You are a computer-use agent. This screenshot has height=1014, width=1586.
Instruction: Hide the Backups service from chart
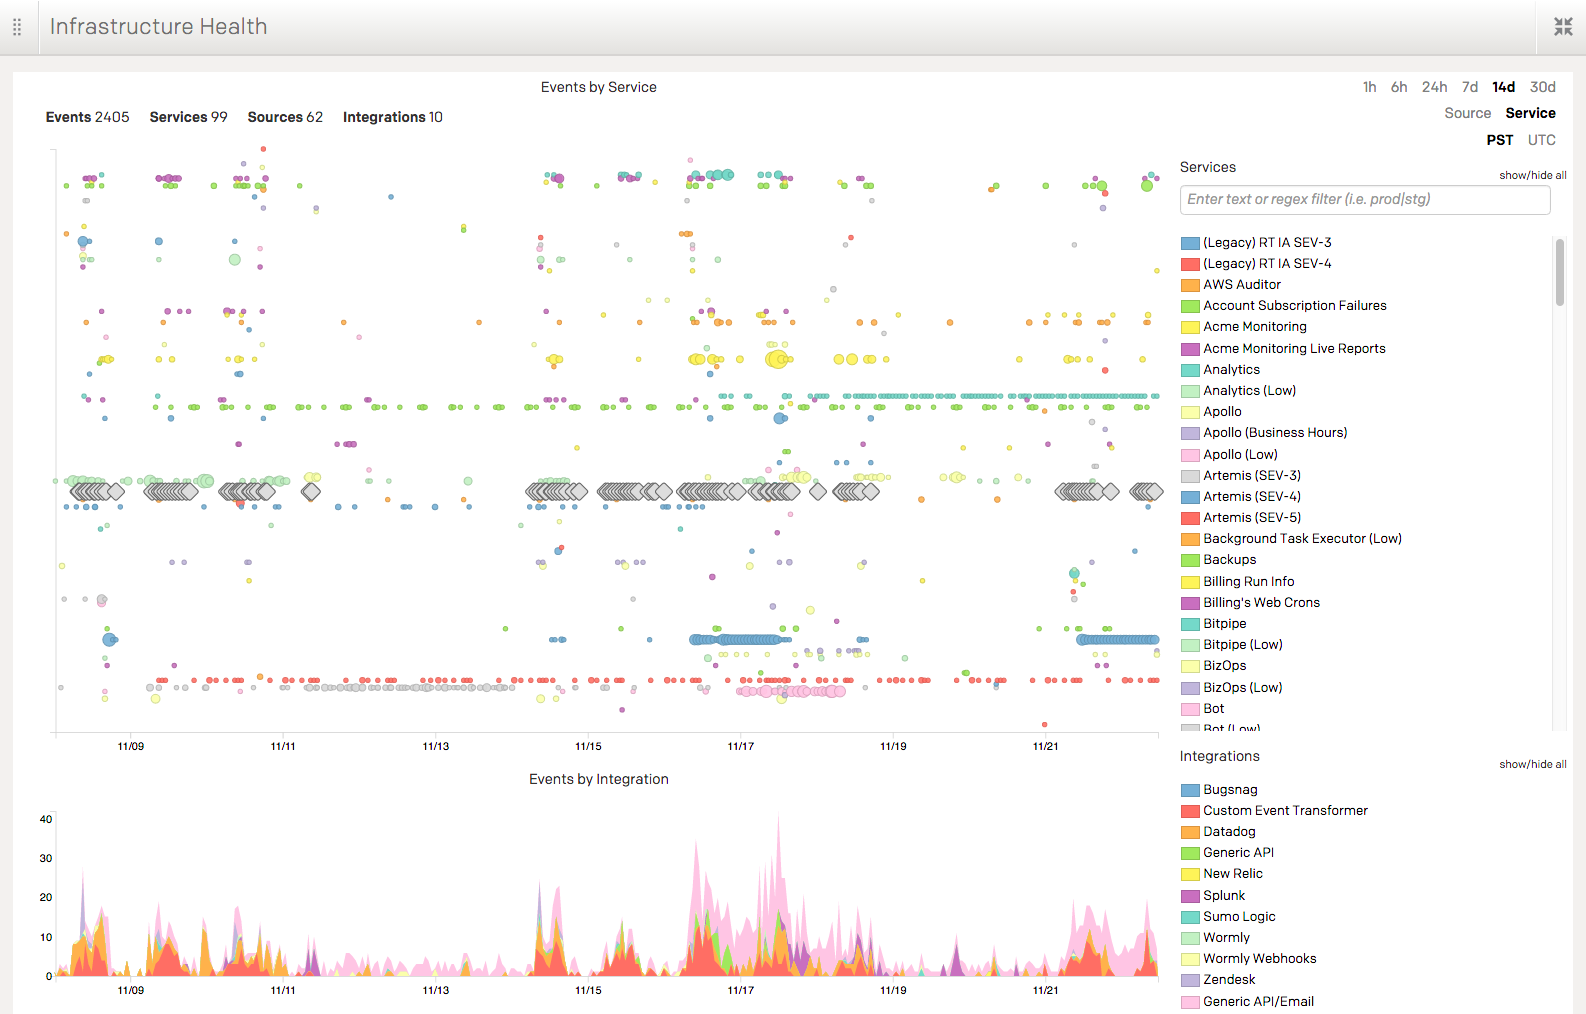point(1229,560)
